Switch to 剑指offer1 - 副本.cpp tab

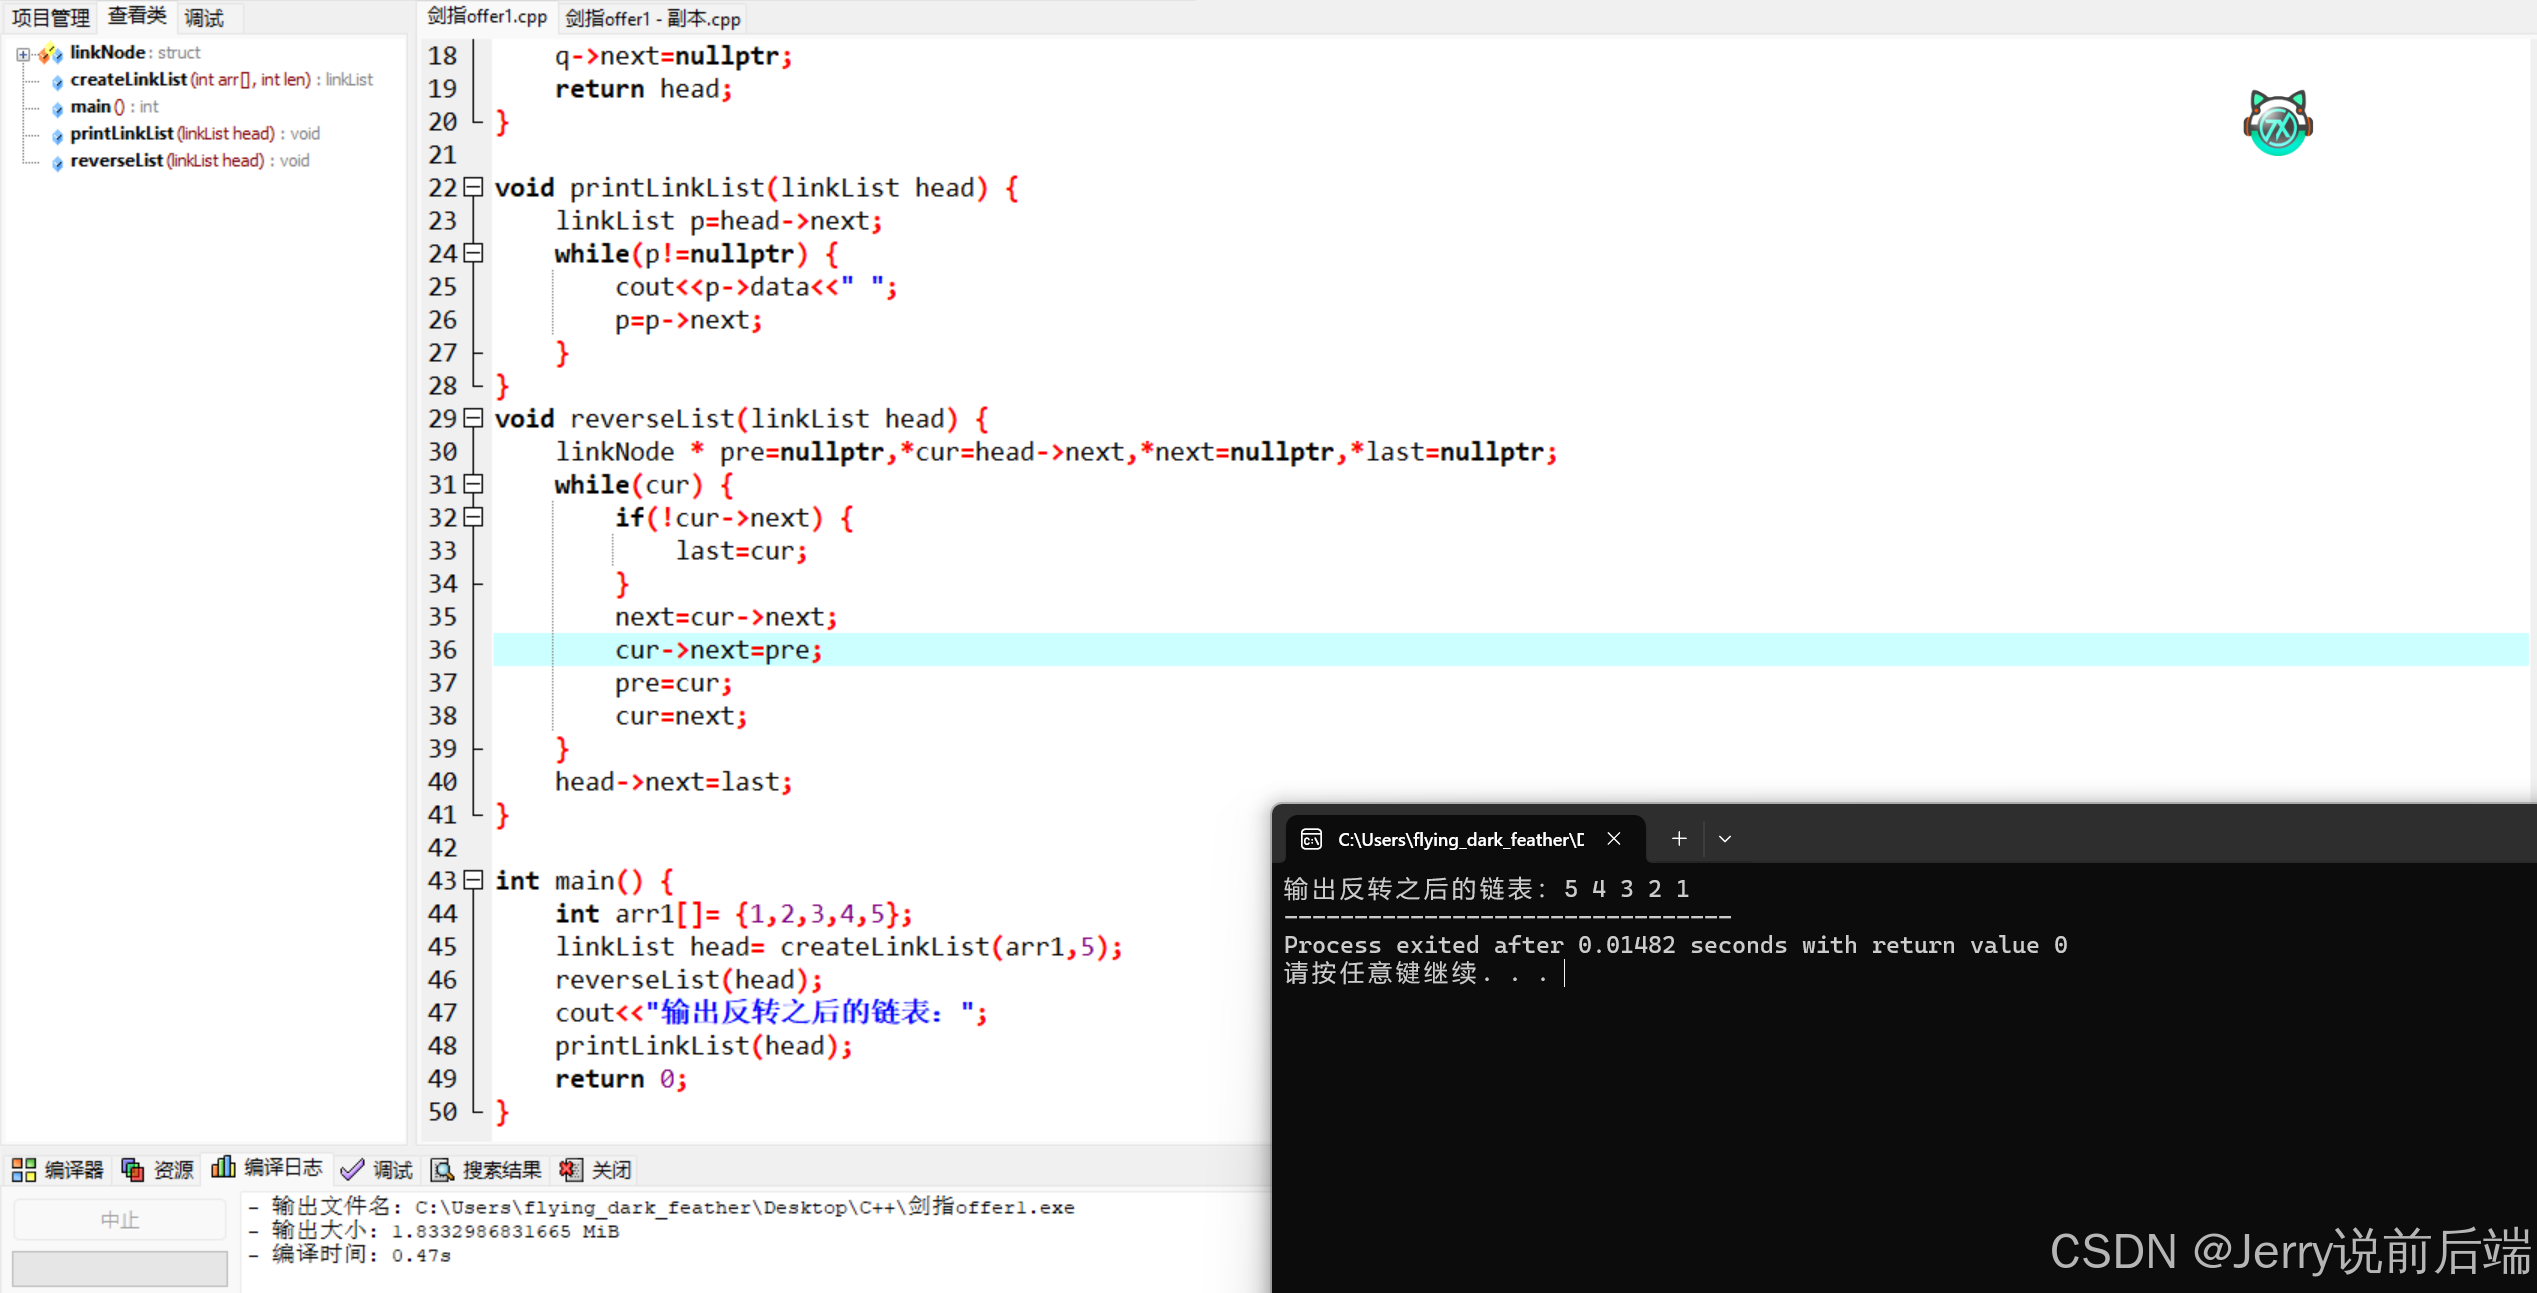(x=653, y=18)
